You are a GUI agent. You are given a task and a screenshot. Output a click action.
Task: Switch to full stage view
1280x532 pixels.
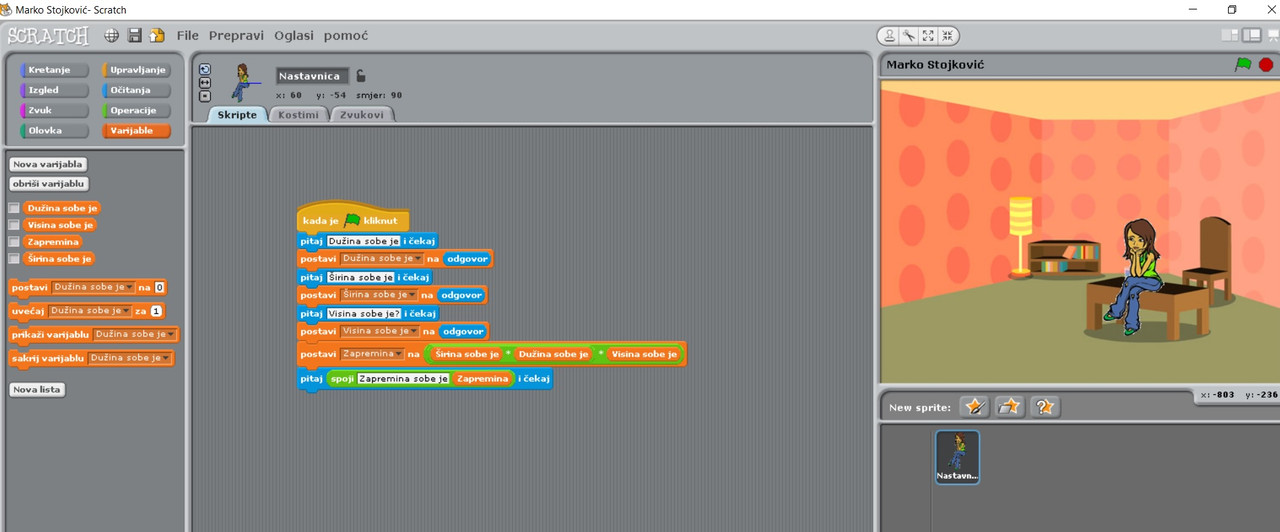pos(1251,35)
